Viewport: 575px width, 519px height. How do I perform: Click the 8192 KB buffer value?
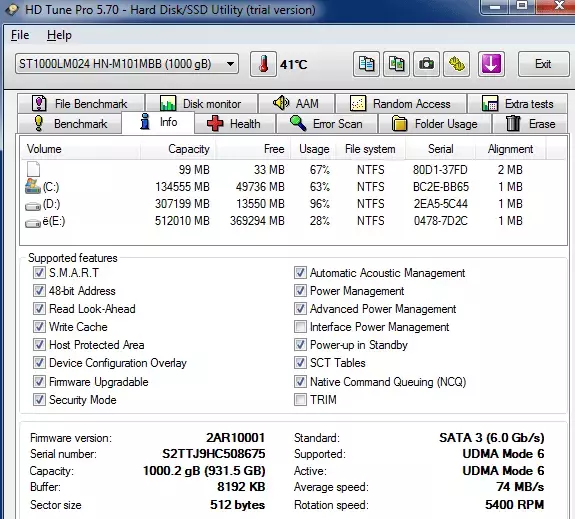point(241,487)
